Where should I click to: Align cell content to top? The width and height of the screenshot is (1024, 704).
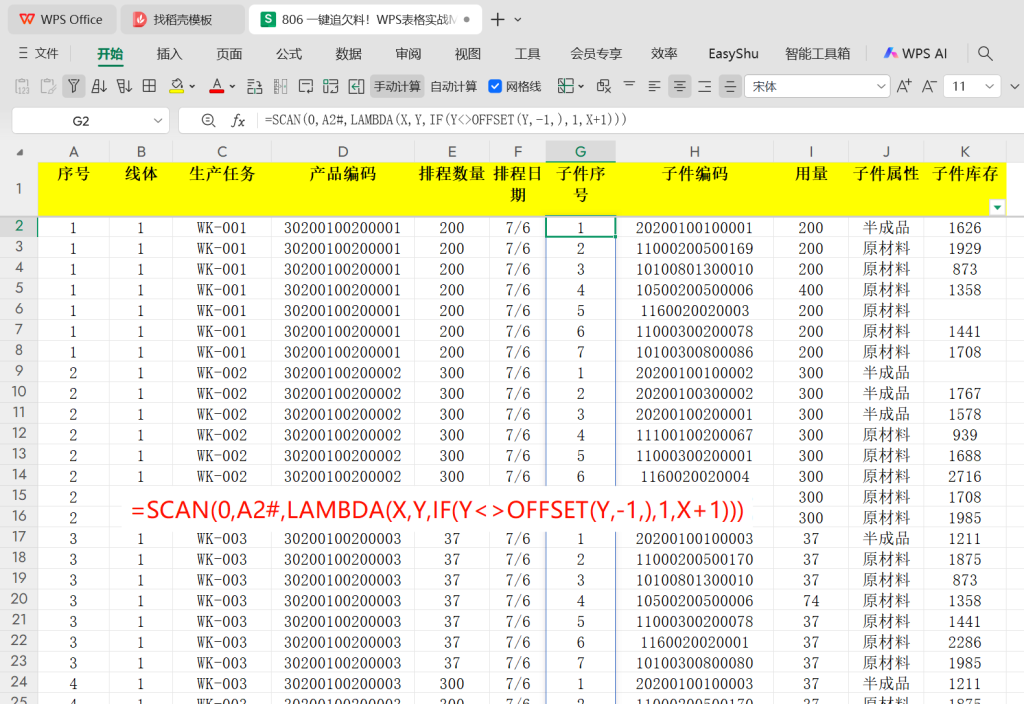click(x=630, y=85)
